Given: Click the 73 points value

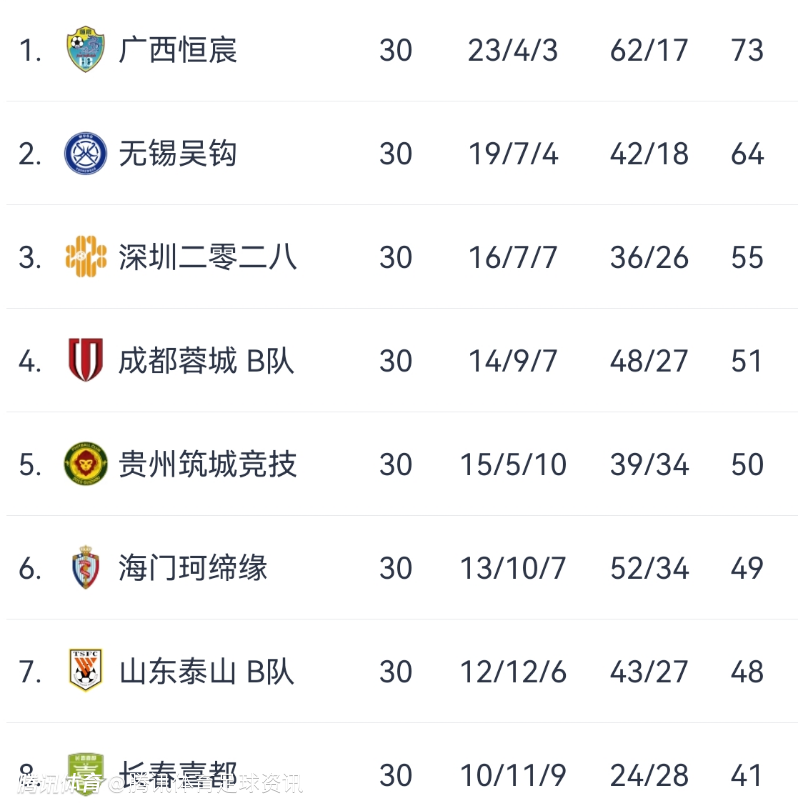Looking at the screenshot, I should point(747,50).
